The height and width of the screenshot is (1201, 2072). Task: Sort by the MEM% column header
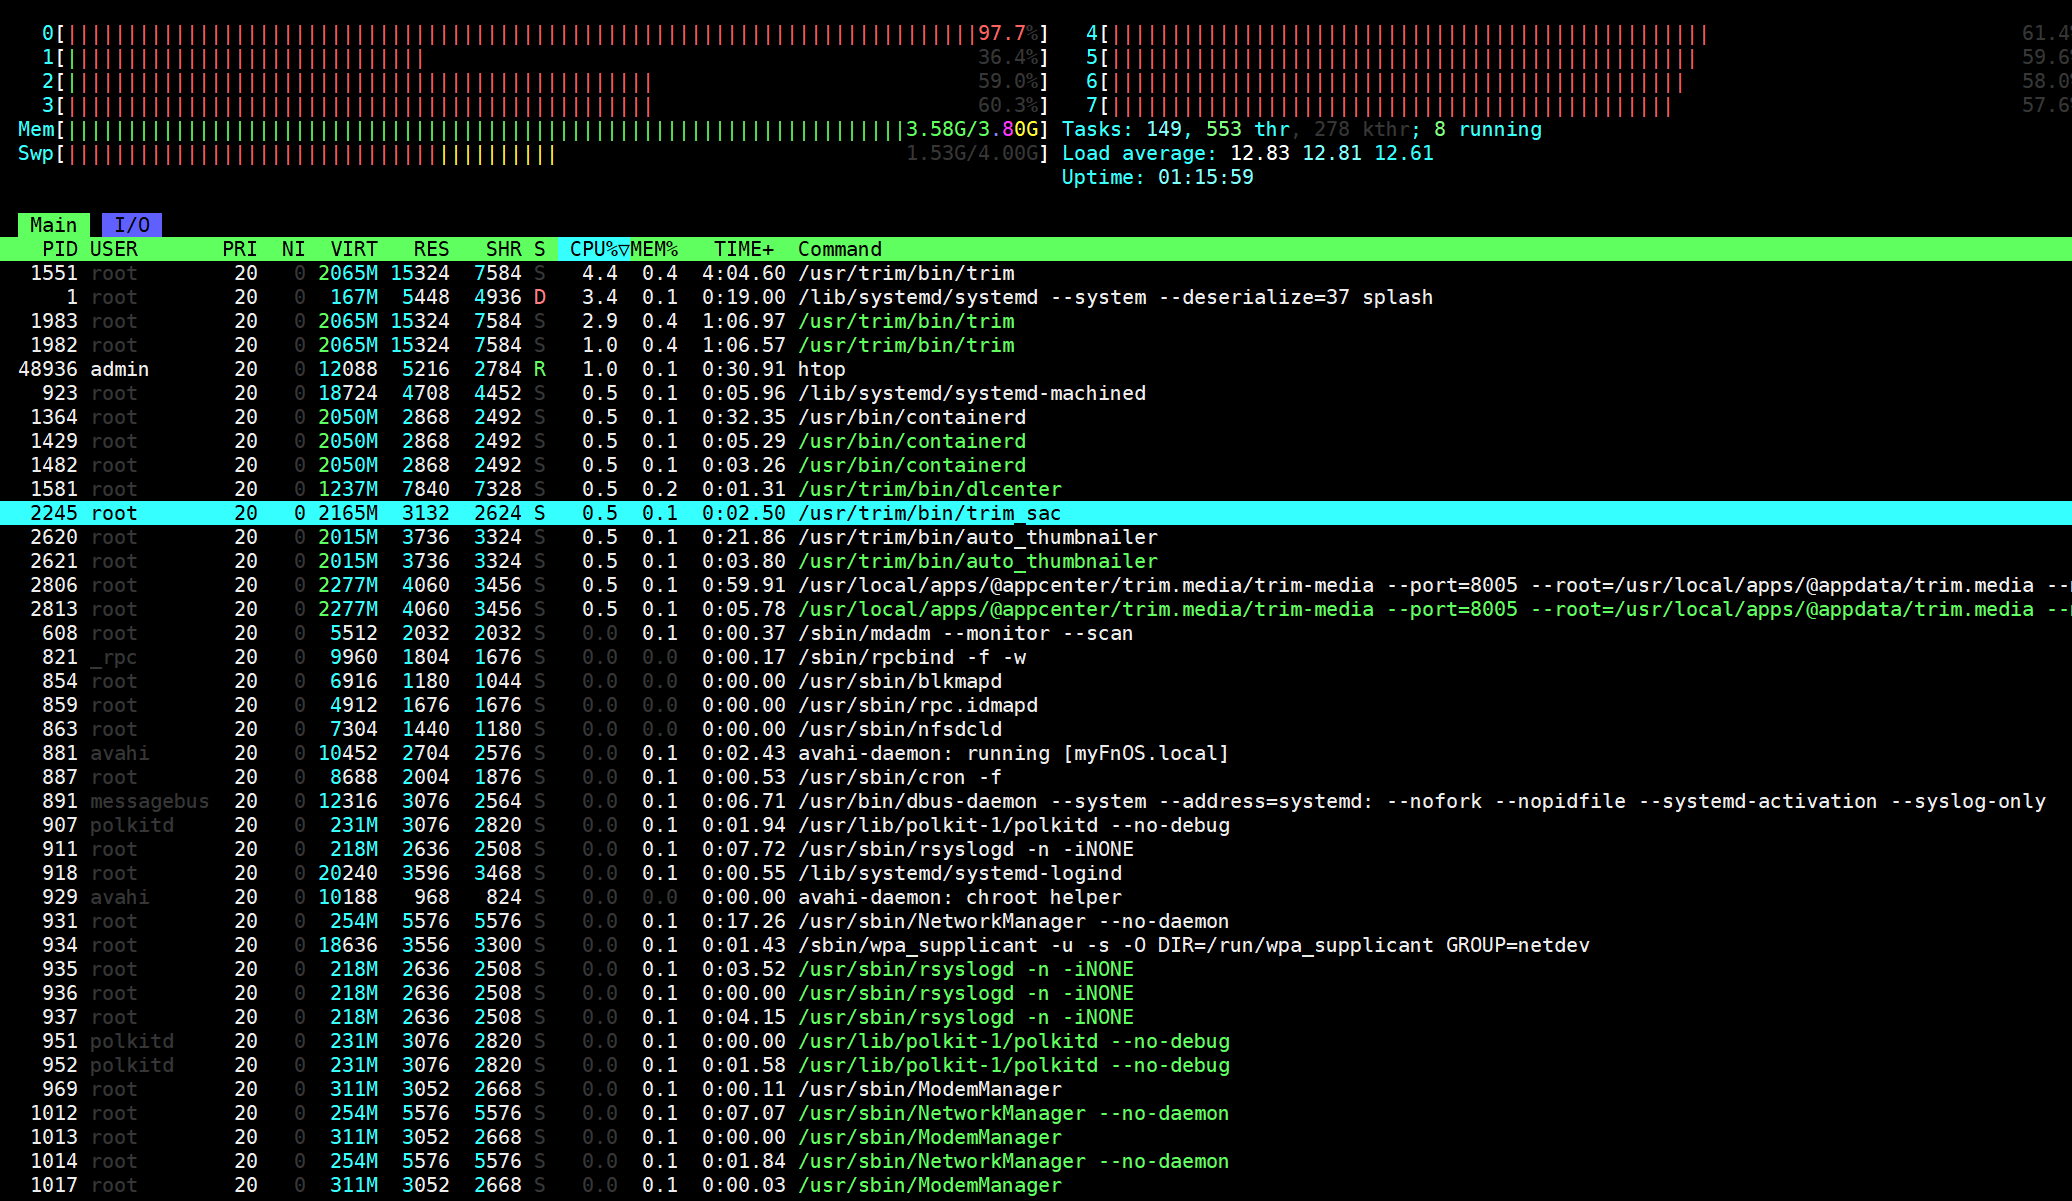[x=654, y=249]
